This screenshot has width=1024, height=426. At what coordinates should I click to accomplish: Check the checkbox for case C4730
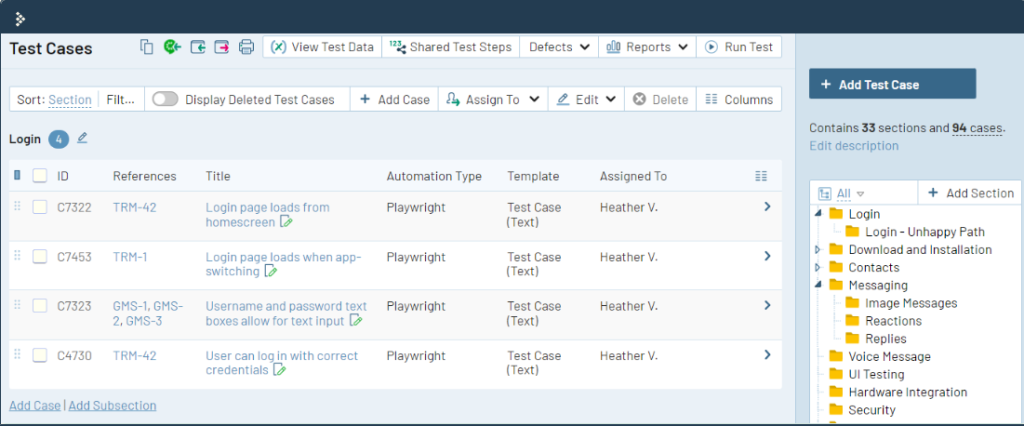(40, 355)
